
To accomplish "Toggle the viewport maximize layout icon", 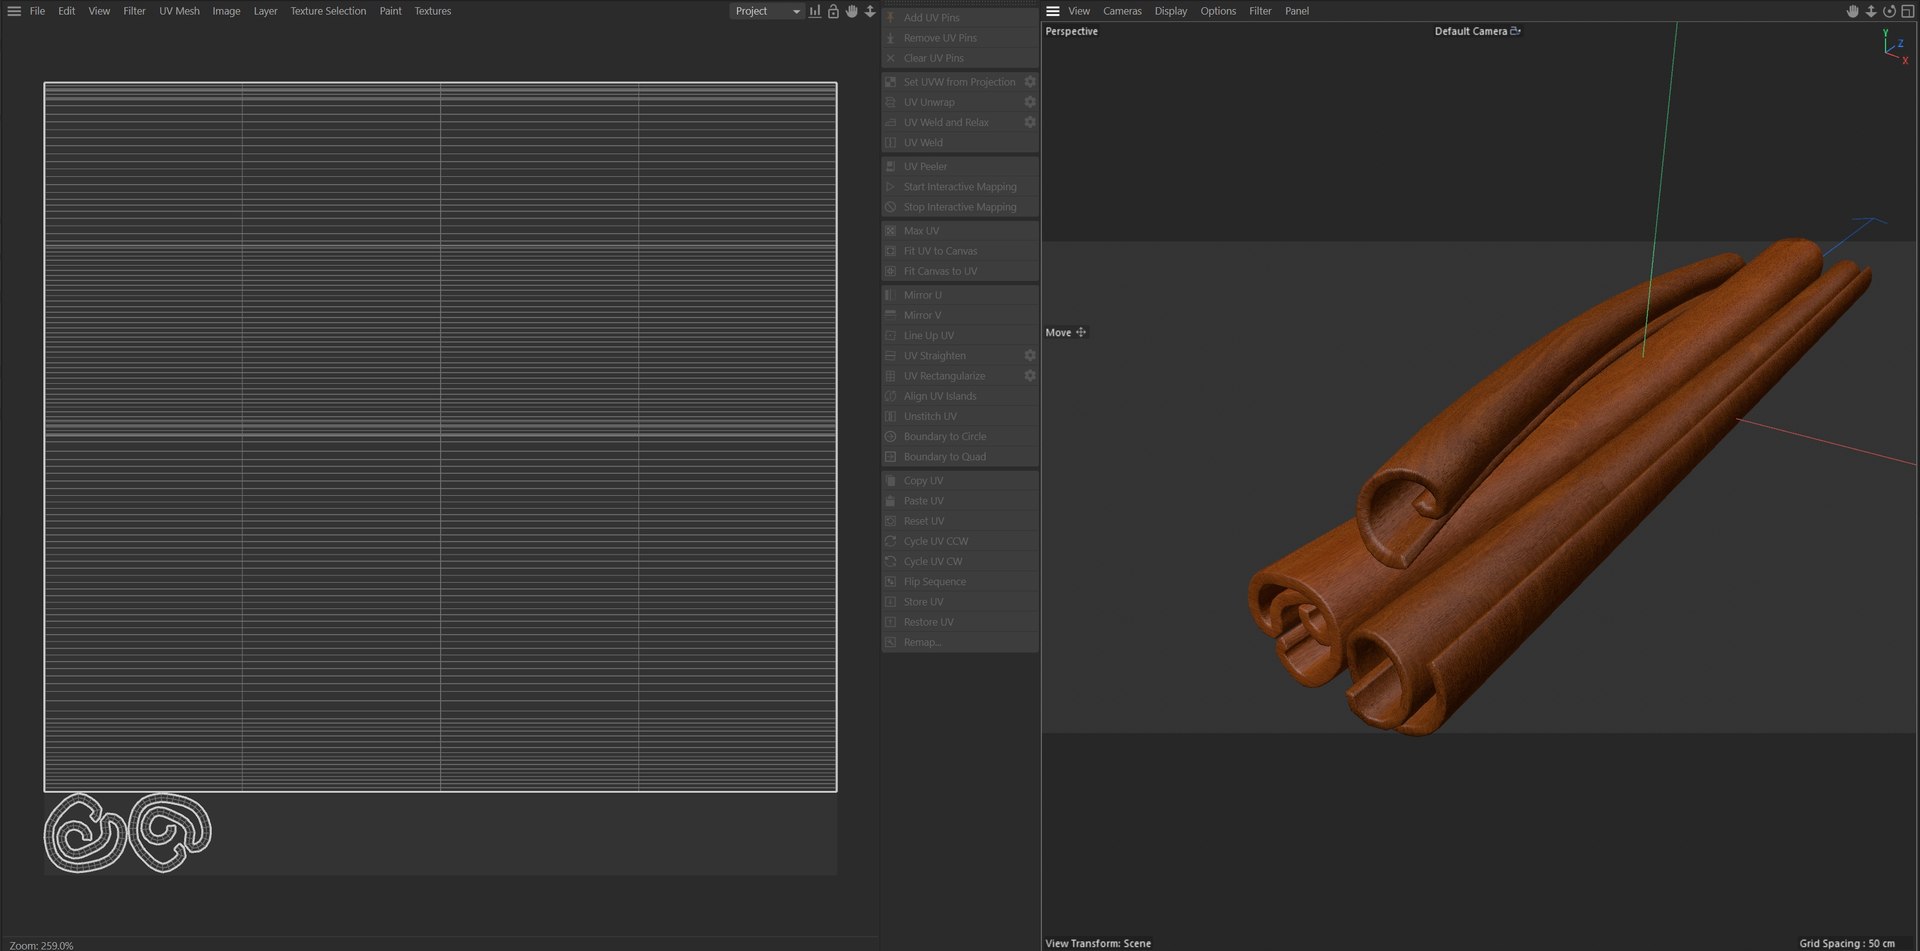I will 1907,11.
